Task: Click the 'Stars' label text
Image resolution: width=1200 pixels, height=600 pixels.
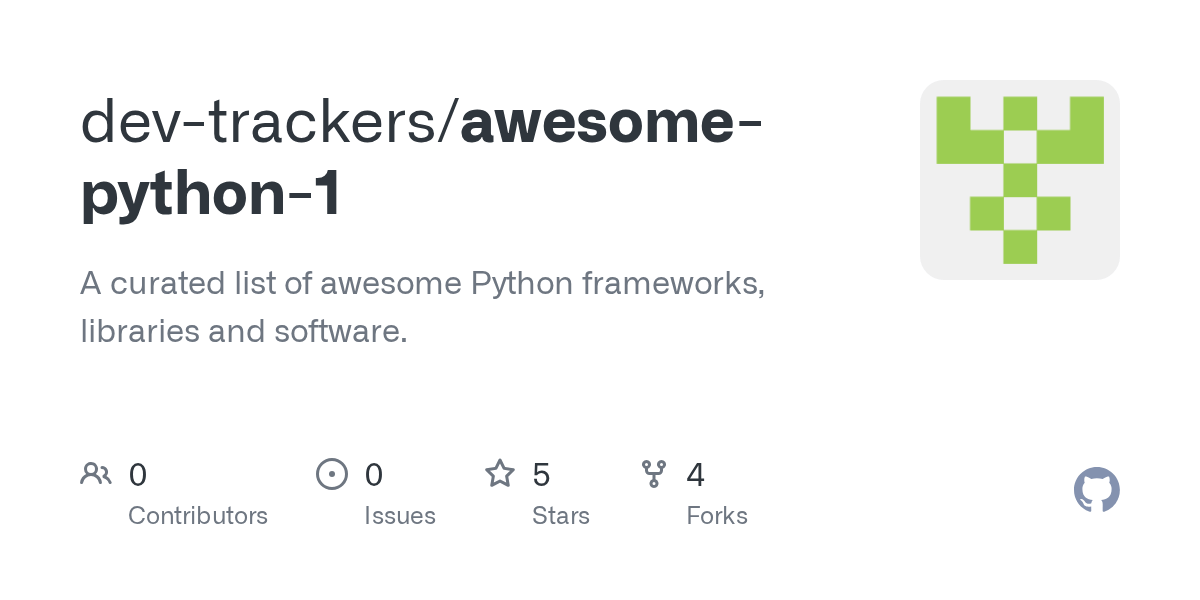Action: (x=561, y=516)
